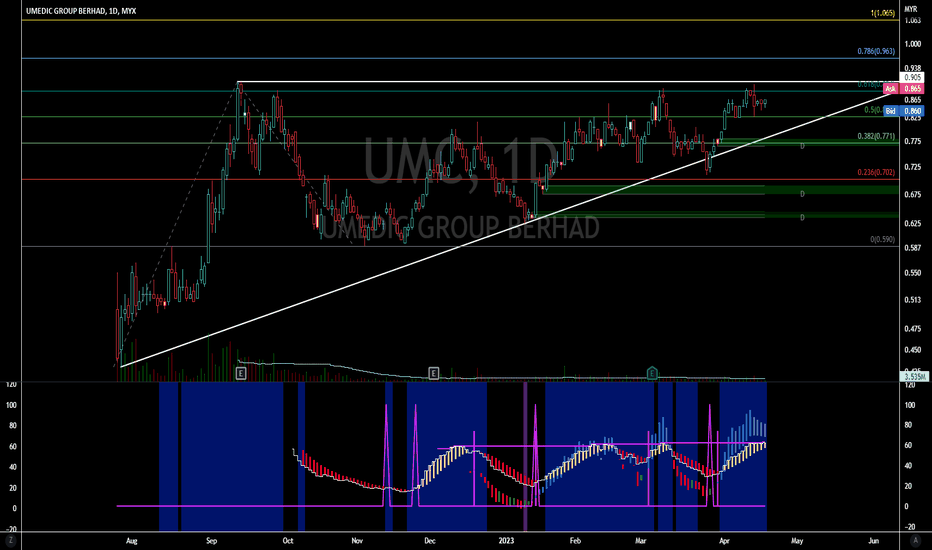Click the lowest D marker near 0.625
This screenshot has height=550, width=932.
pyautogui.click(x=802, y=218)
